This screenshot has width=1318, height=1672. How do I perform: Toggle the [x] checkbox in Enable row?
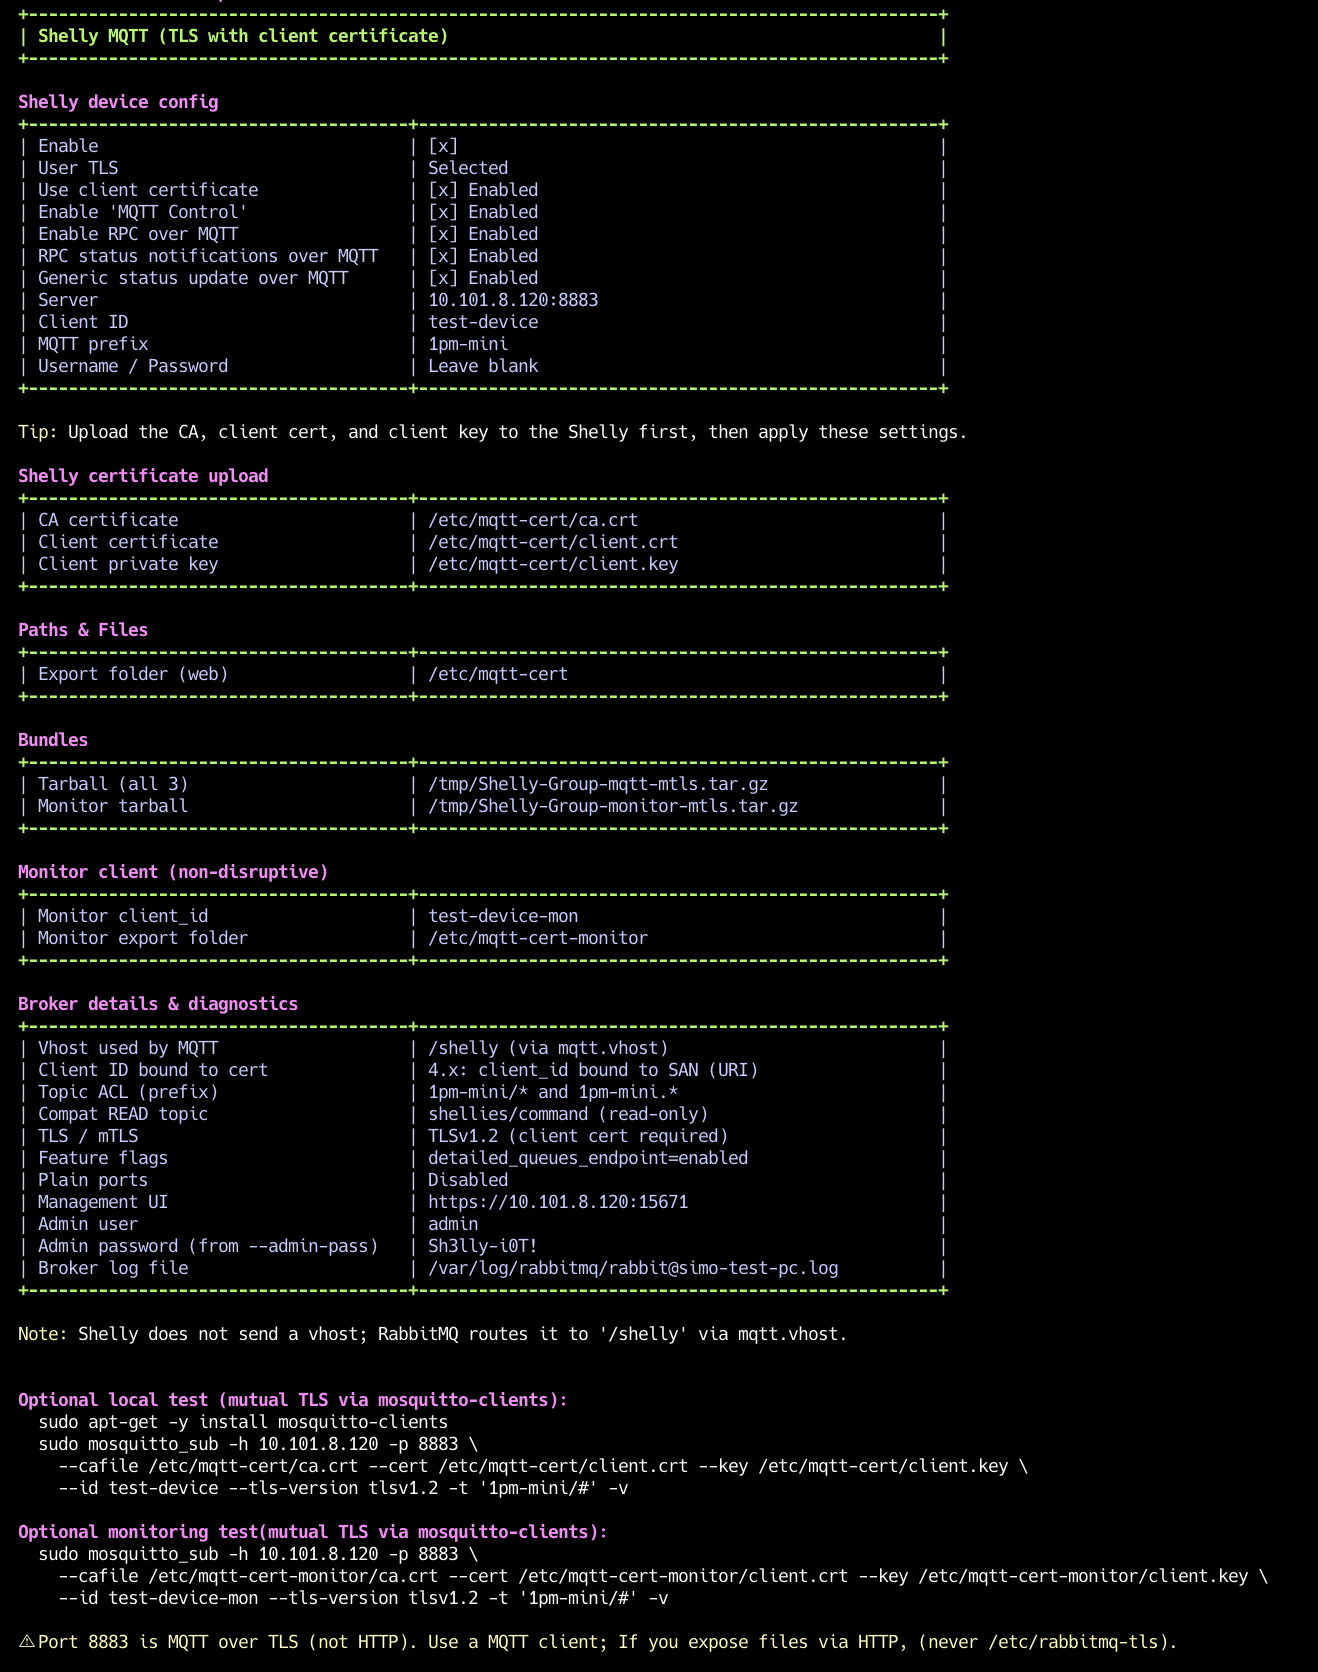(442, 146)
